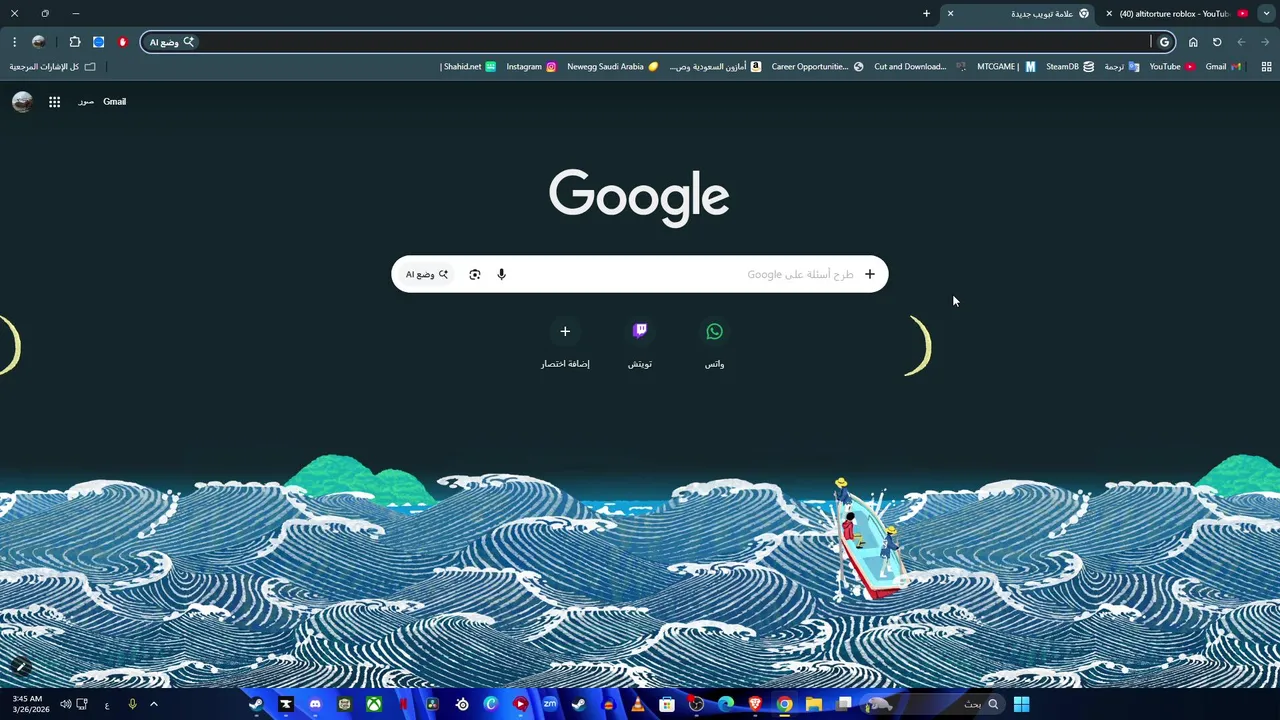
Task: Click the microphone icon in system tray
Action: (x=132, y=704)
